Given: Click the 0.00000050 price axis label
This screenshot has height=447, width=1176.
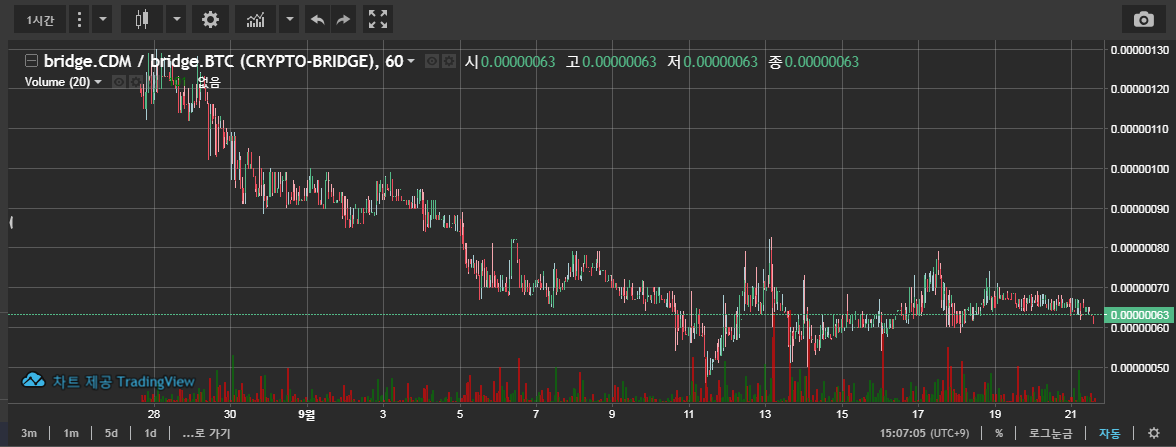Looking at the screenshot, I should pyautogui.click(x=1138, y=368).
